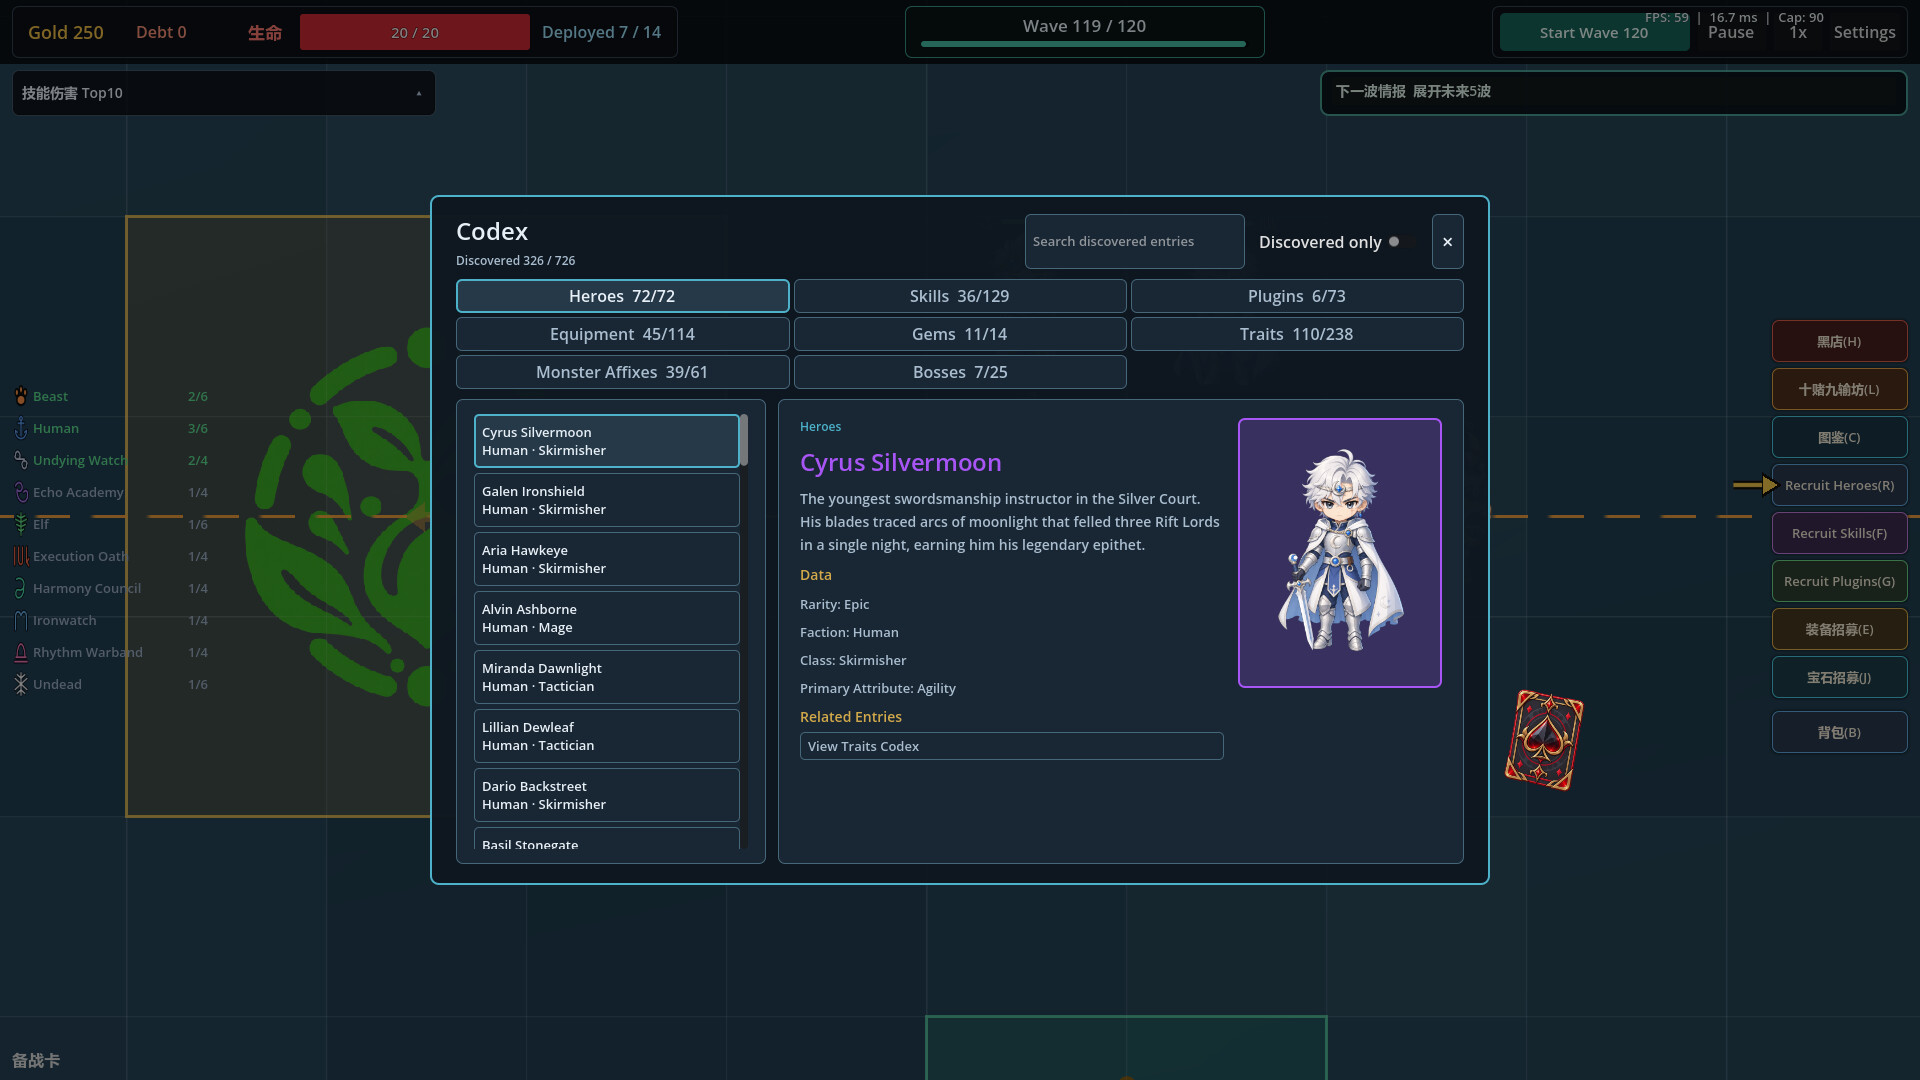Screen dimensions: 1920x1080
Task: Click the Codex hero list scrollbar
Action: (744, 440)
